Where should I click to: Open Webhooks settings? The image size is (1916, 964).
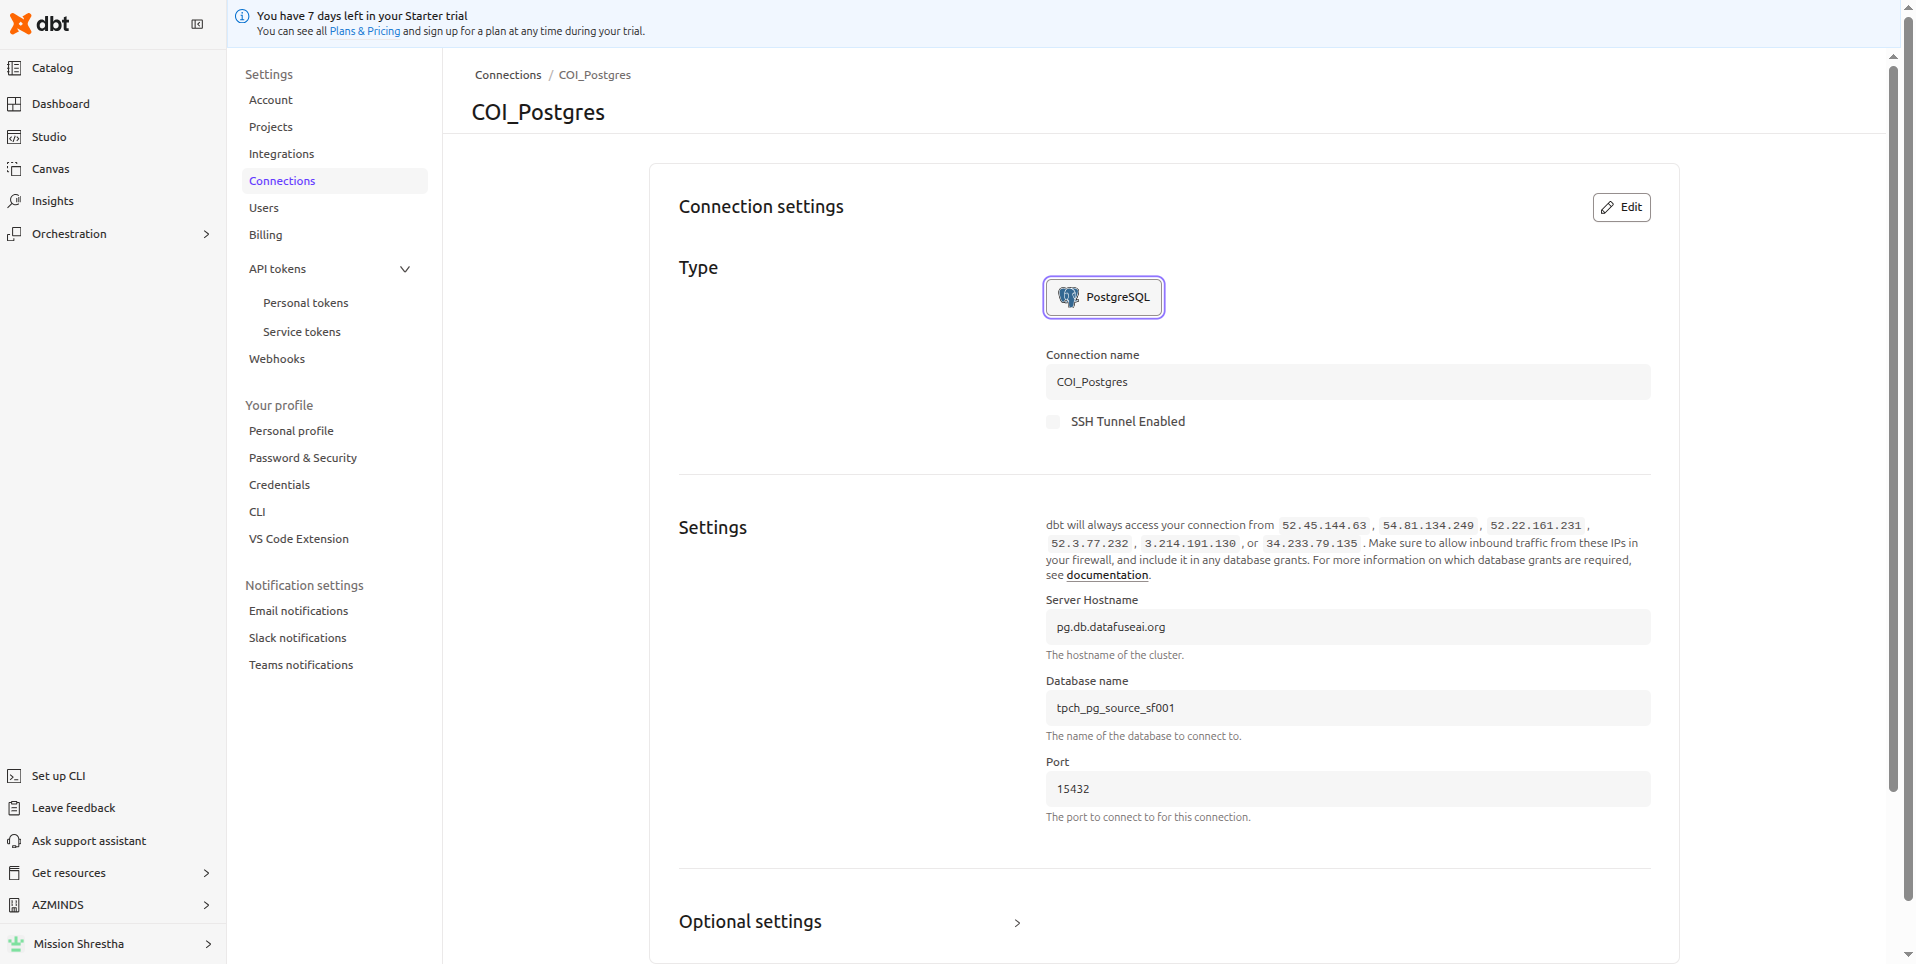click(277, 359)
